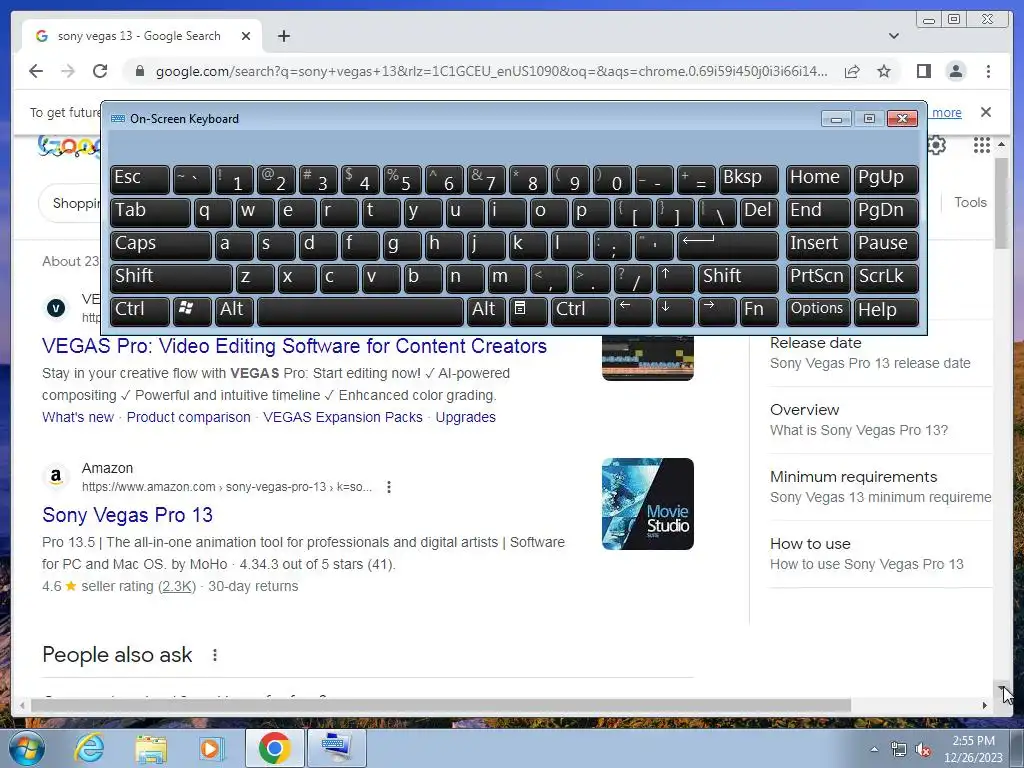This screenshot has height=768, width=1024.
Task: Click the Movie Studio product thumbnail
Action: pyautogui.click(x=647, y=504)
